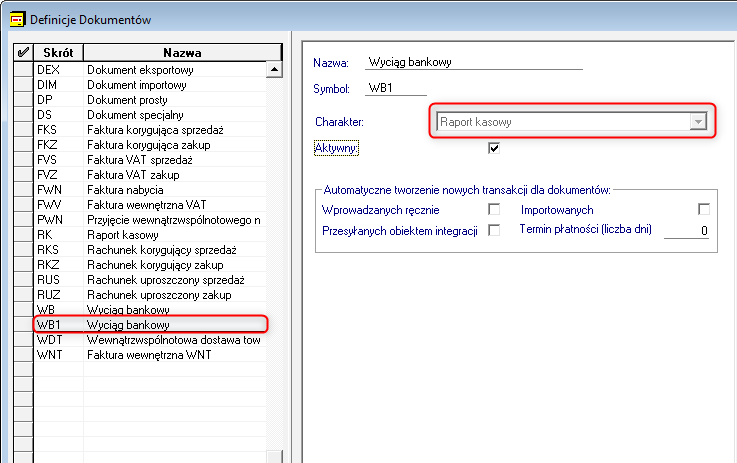This screenshot has height=463, width=737.
Task: Select row FKZ Faktura korygująca zakup
Action: 150,145
